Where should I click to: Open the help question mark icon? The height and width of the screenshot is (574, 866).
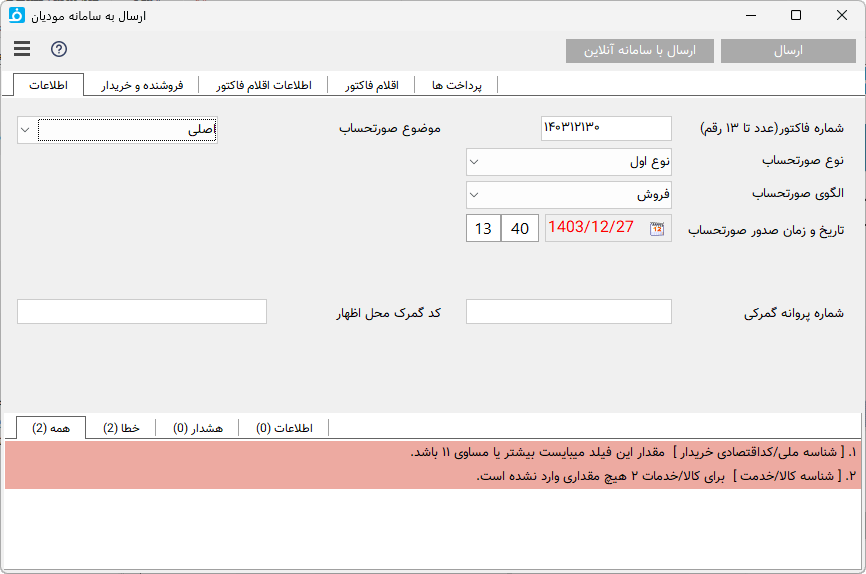(x=59, y=49)
